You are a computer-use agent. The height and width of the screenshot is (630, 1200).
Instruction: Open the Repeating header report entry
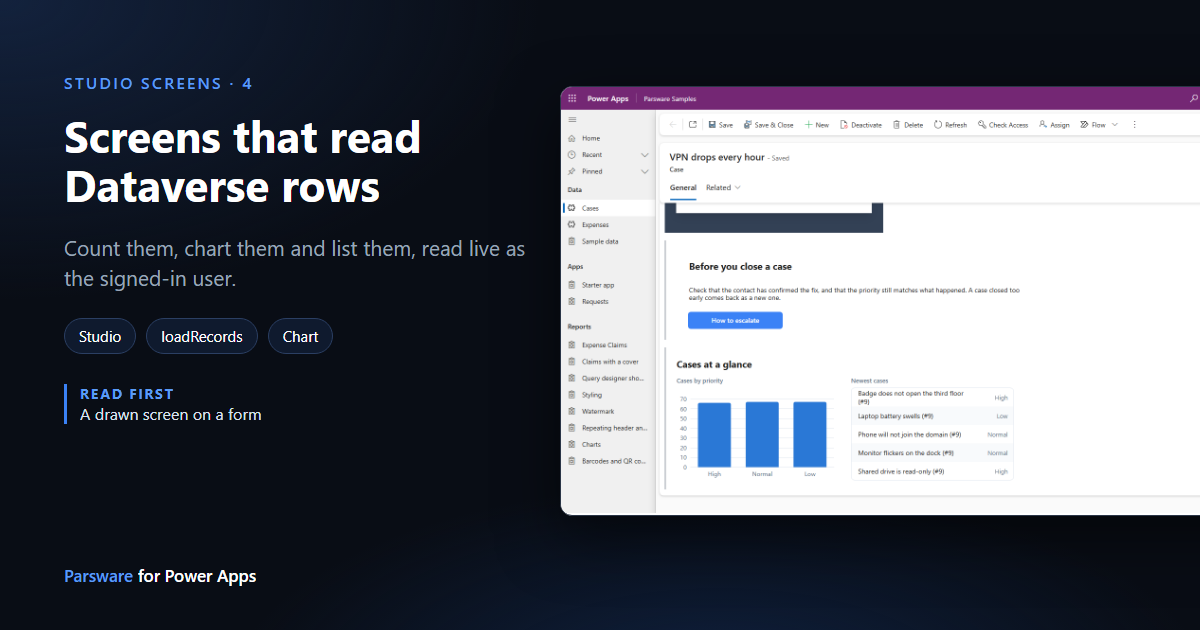click(x=608, y=428)
